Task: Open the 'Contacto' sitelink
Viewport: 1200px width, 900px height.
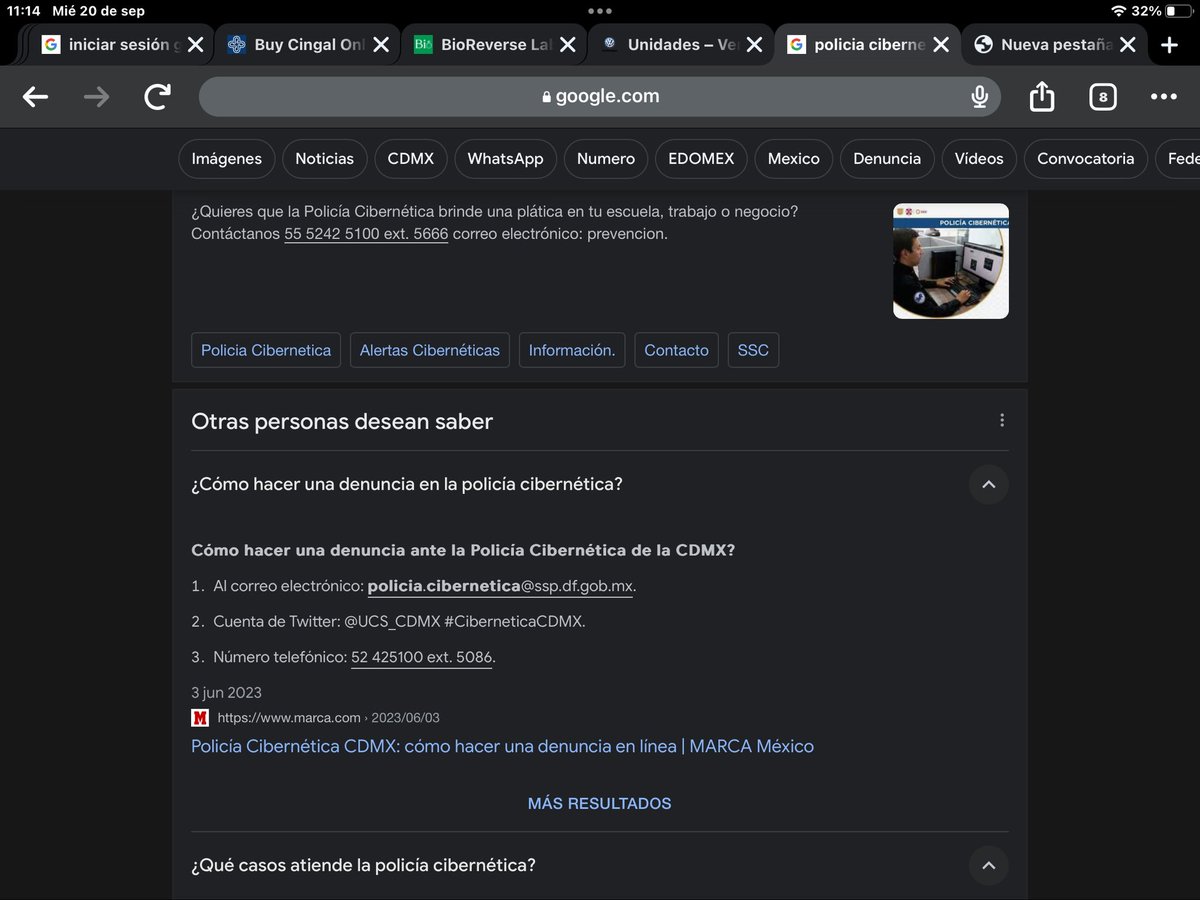Action: coord(676,350)
